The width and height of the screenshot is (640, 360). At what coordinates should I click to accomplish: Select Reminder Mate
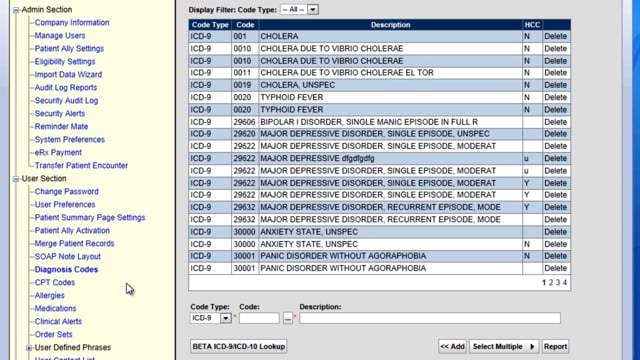pyautogui.click(x=61, y=127)
